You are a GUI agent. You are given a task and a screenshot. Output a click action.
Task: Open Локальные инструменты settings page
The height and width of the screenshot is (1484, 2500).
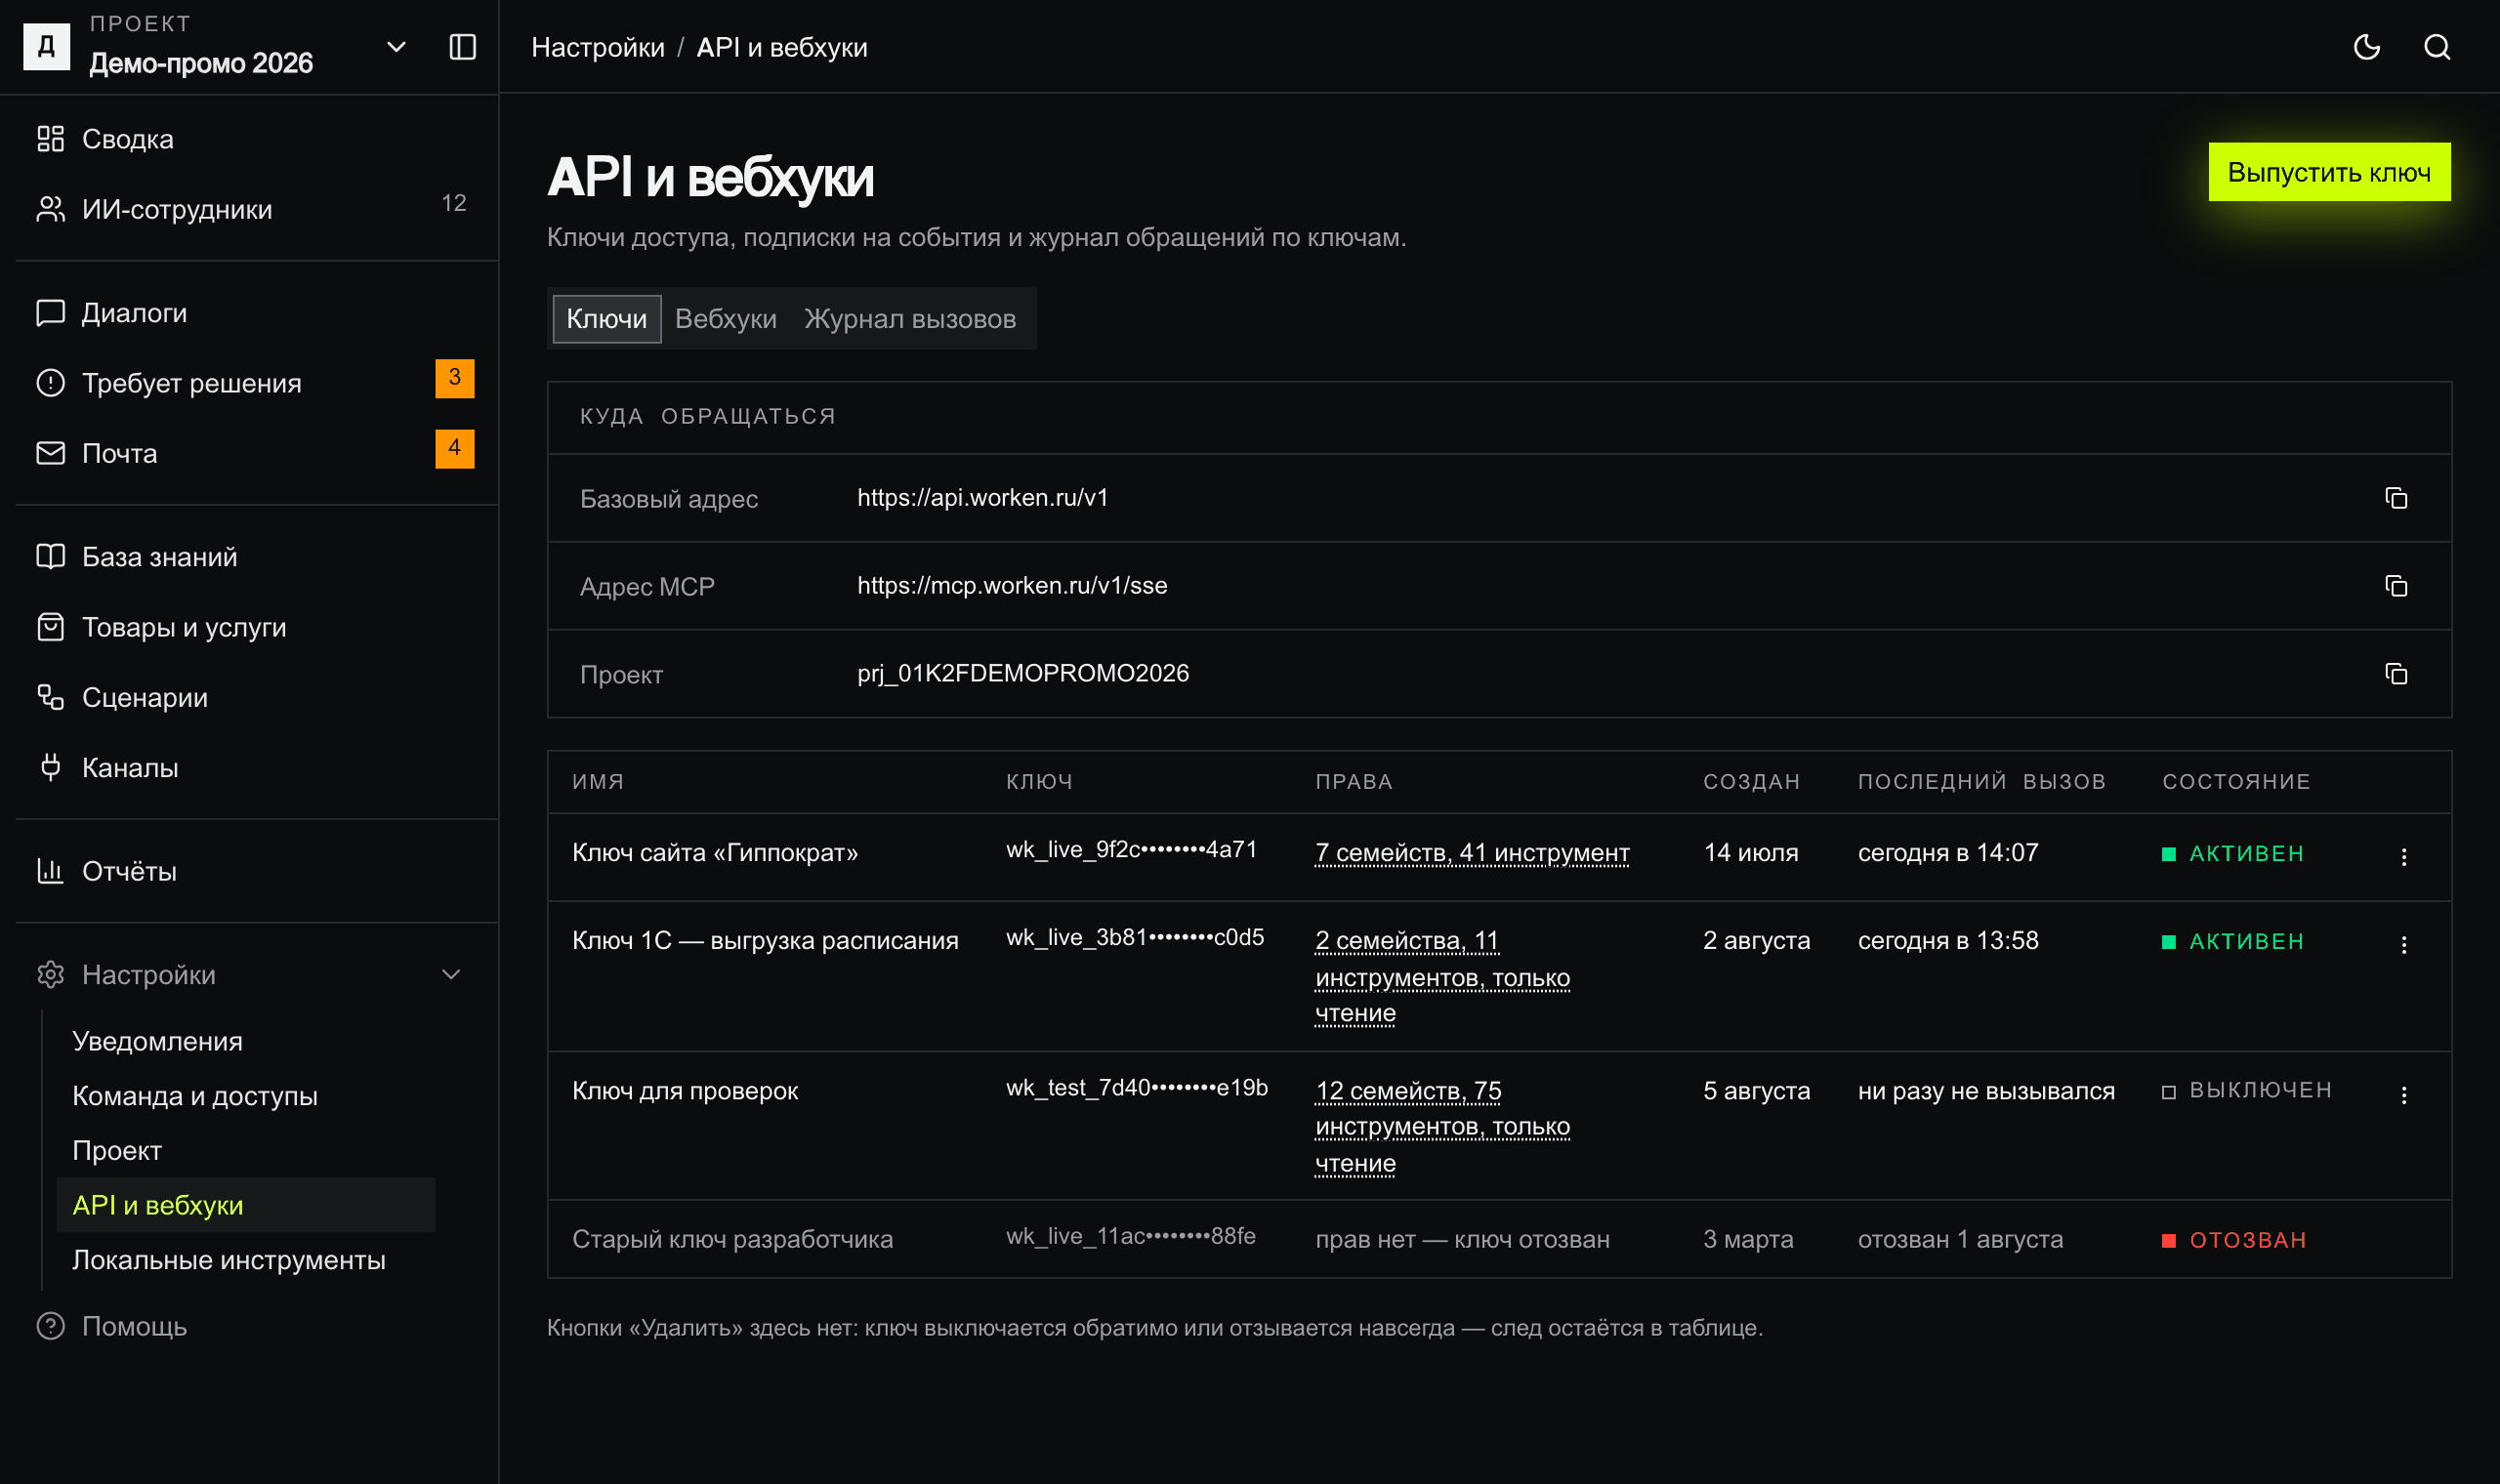245,1260
